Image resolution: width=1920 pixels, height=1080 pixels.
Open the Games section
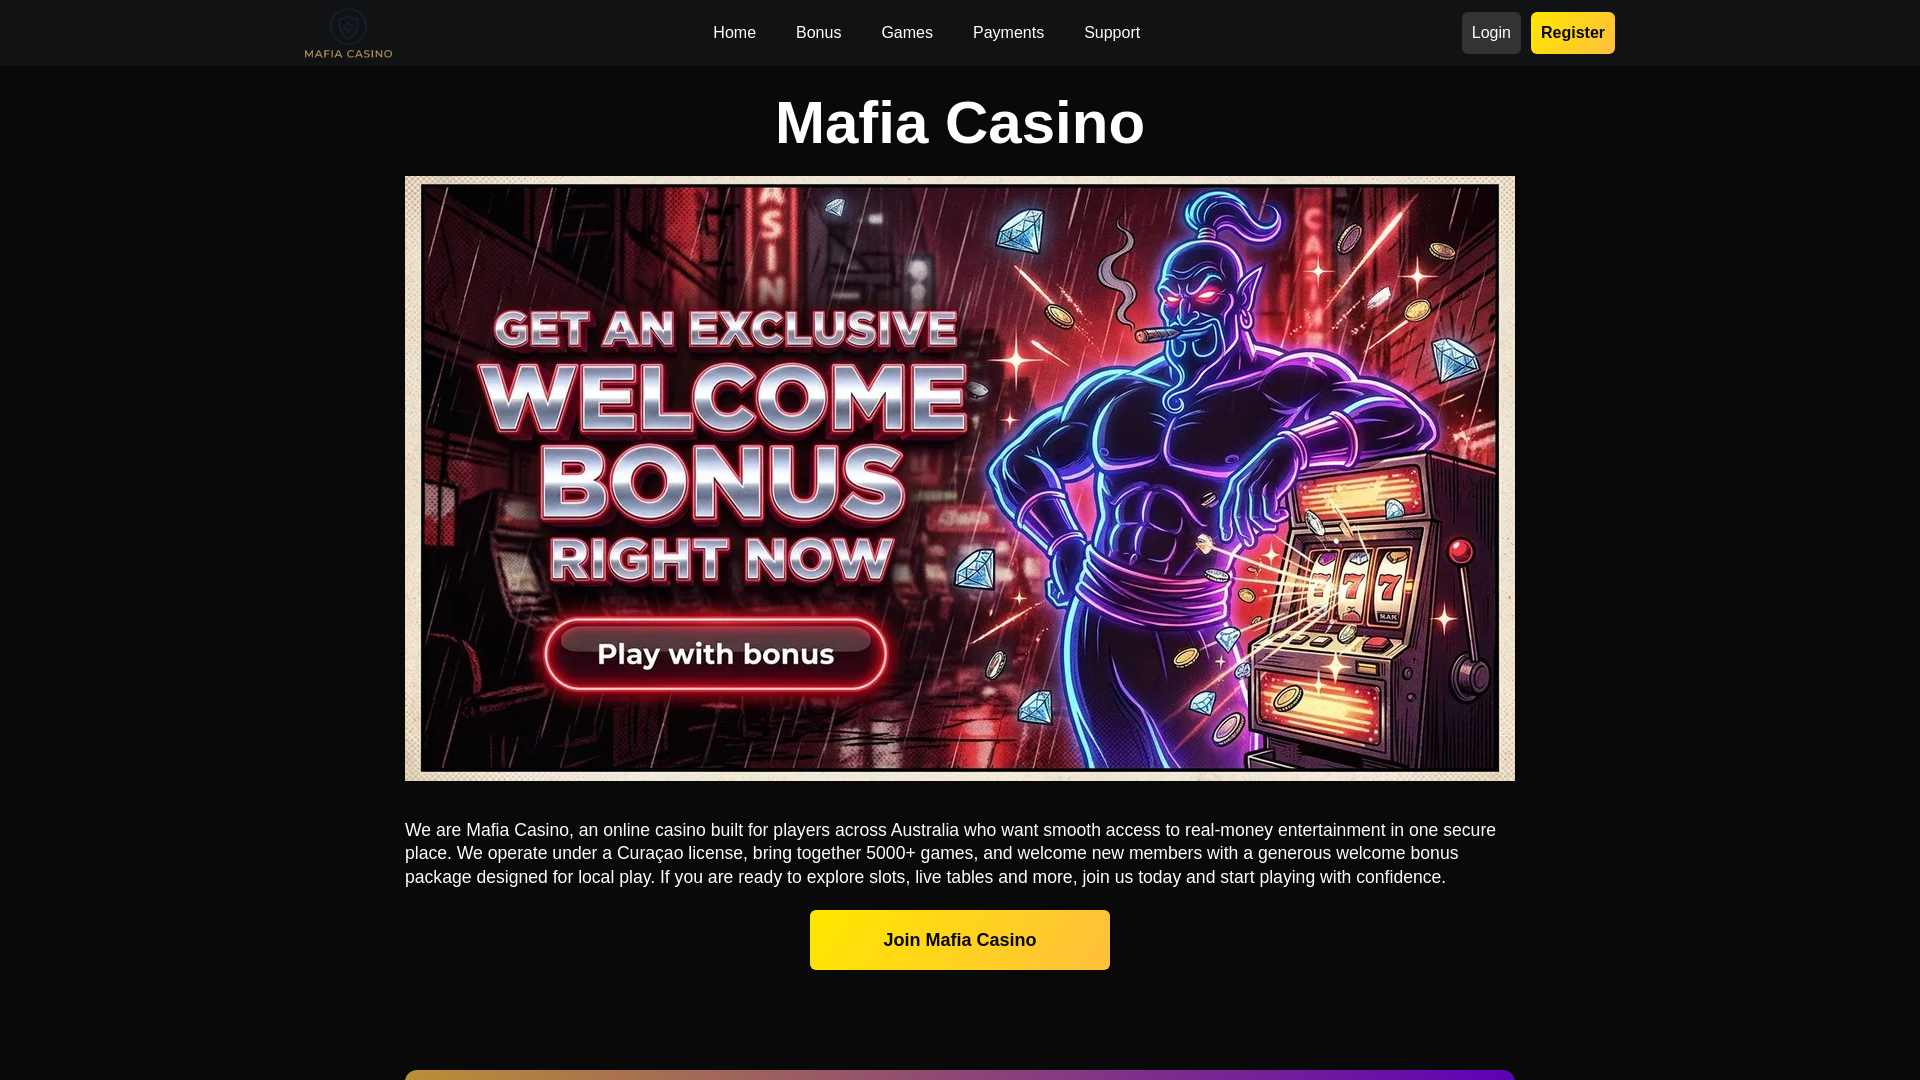pyautogui.click(x=906, y=33)
